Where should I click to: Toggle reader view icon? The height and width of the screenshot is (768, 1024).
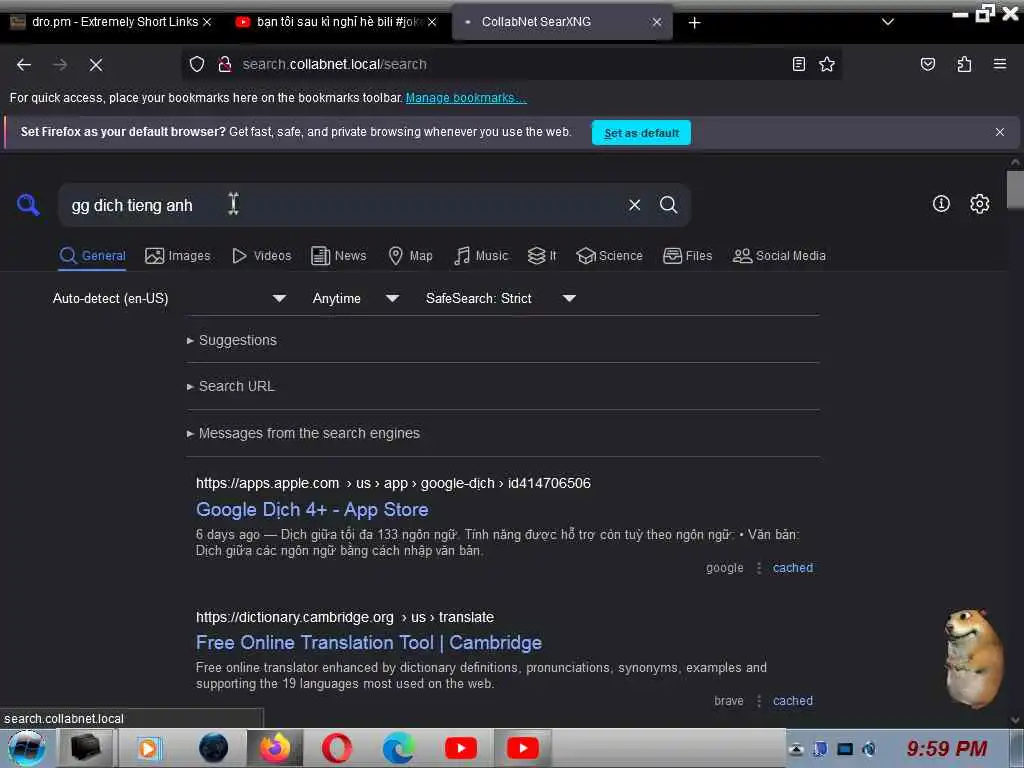[x=798, y=64]
